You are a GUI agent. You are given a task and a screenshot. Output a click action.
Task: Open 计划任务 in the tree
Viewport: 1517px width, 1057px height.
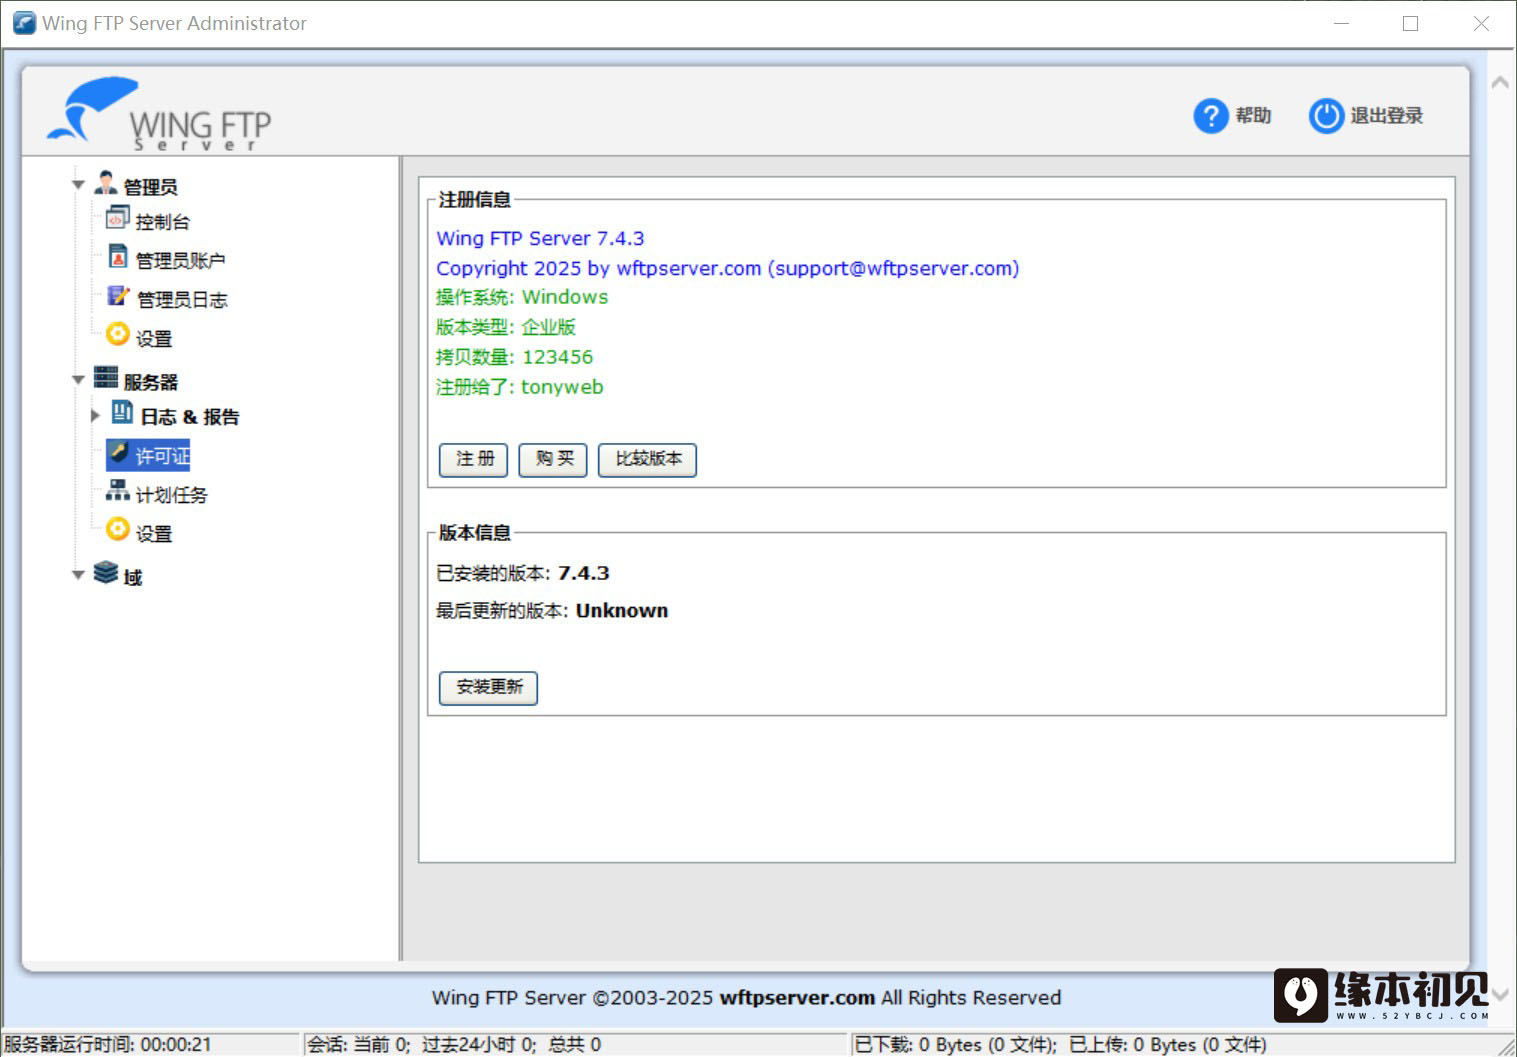coord(172,495)
